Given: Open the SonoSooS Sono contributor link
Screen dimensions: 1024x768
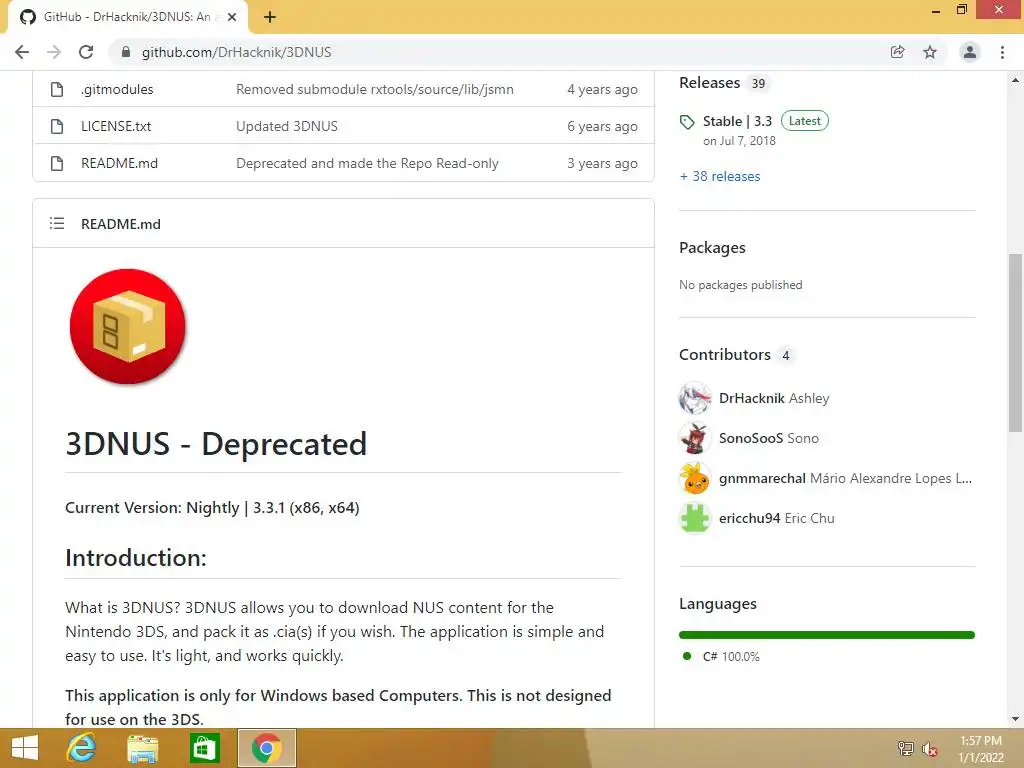Looking at the screenshot, I should [x=769, y=438].
